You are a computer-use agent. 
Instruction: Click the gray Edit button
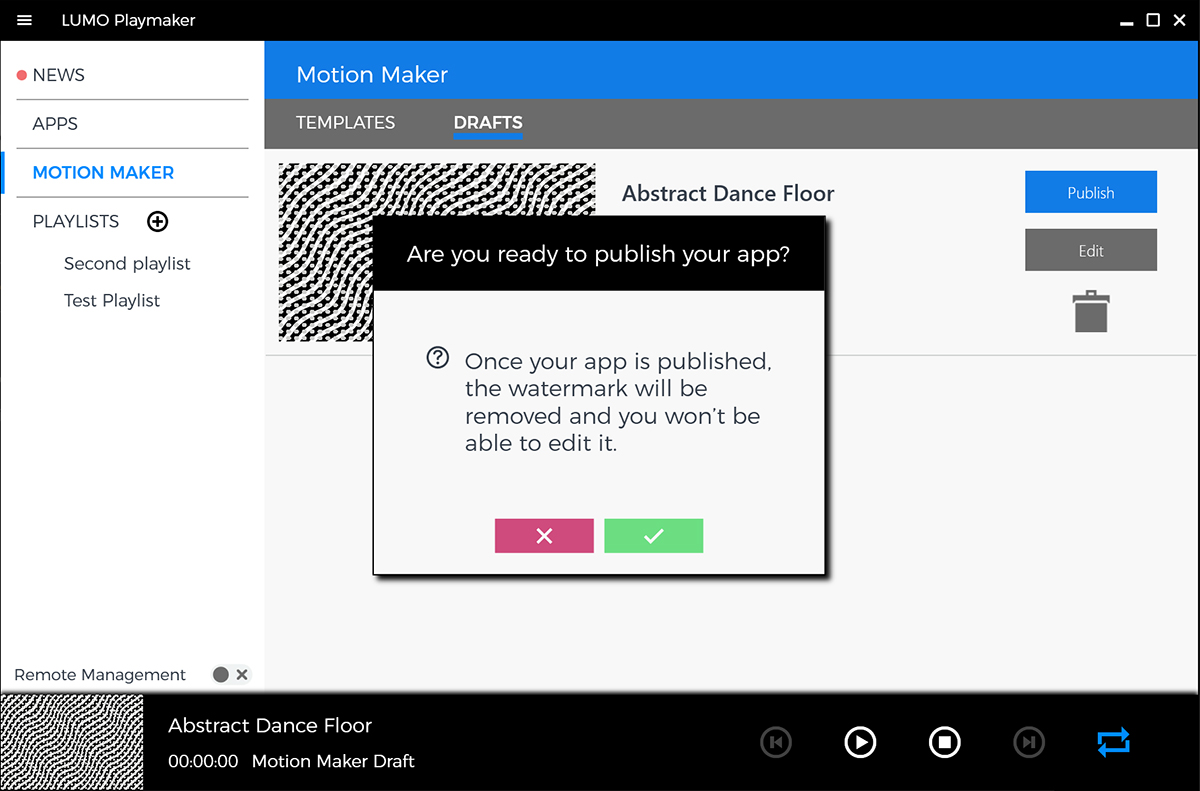[x=1091, y=250]
